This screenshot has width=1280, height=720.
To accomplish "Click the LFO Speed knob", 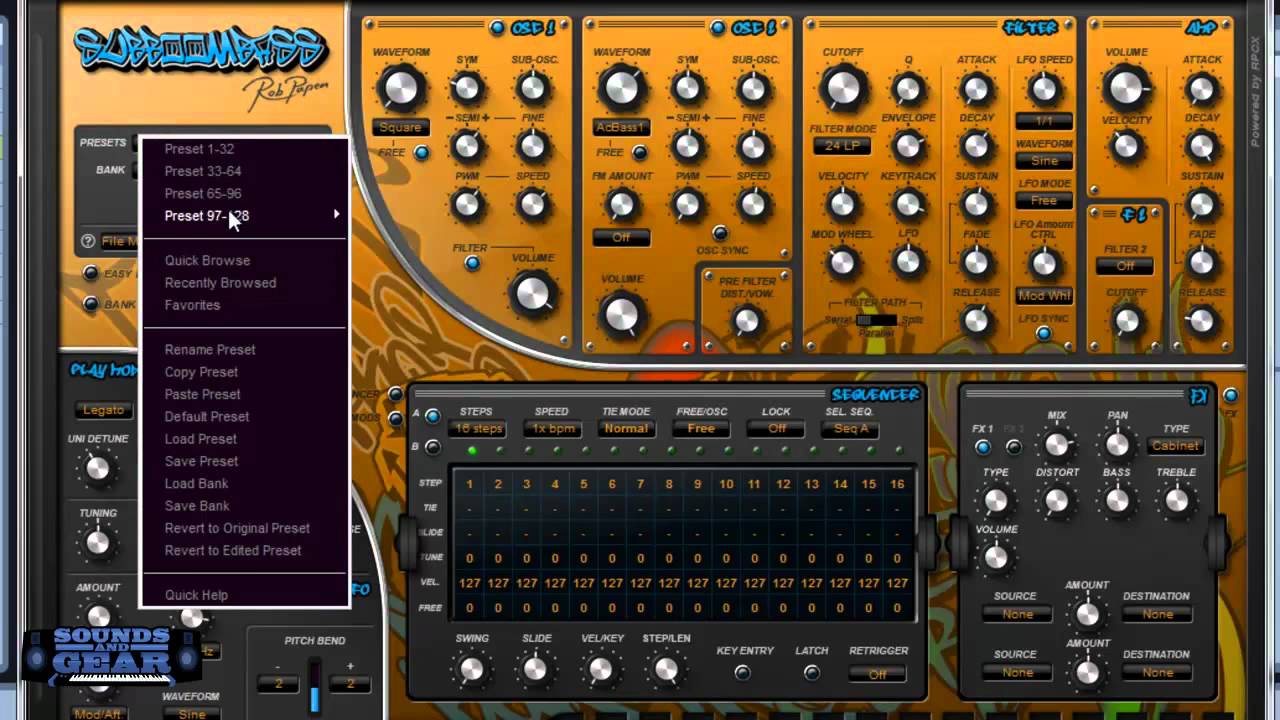I will click(1044, 89).
